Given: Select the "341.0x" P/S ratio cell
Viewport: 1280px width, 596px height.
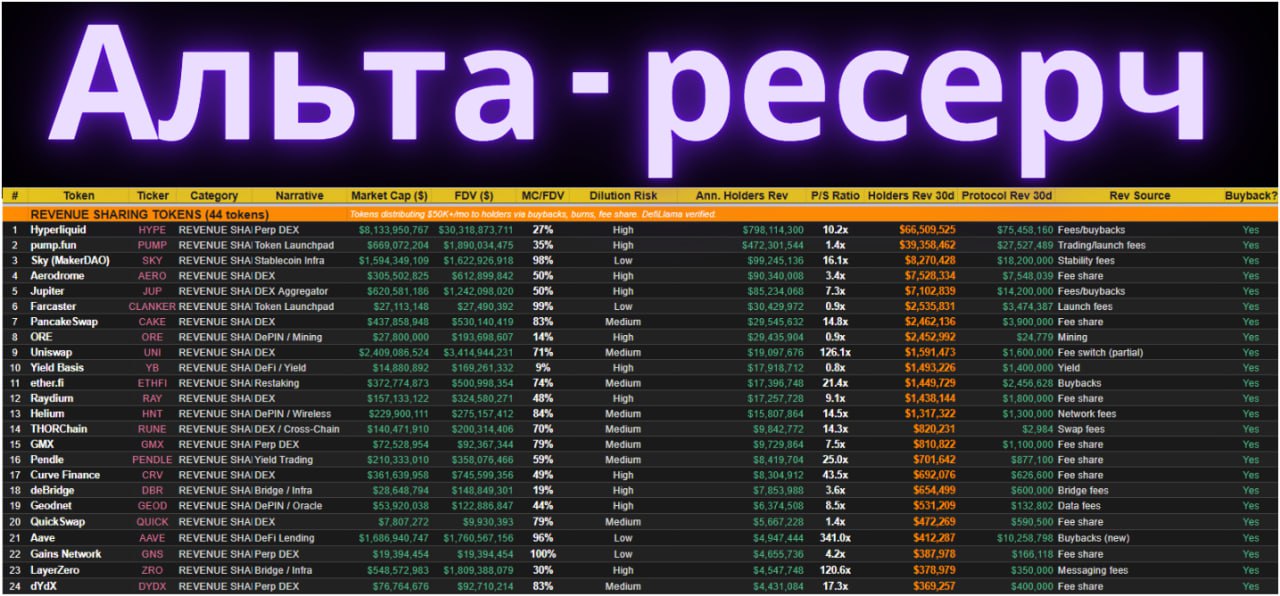Looking at the screenshot, I should (835, 538).
